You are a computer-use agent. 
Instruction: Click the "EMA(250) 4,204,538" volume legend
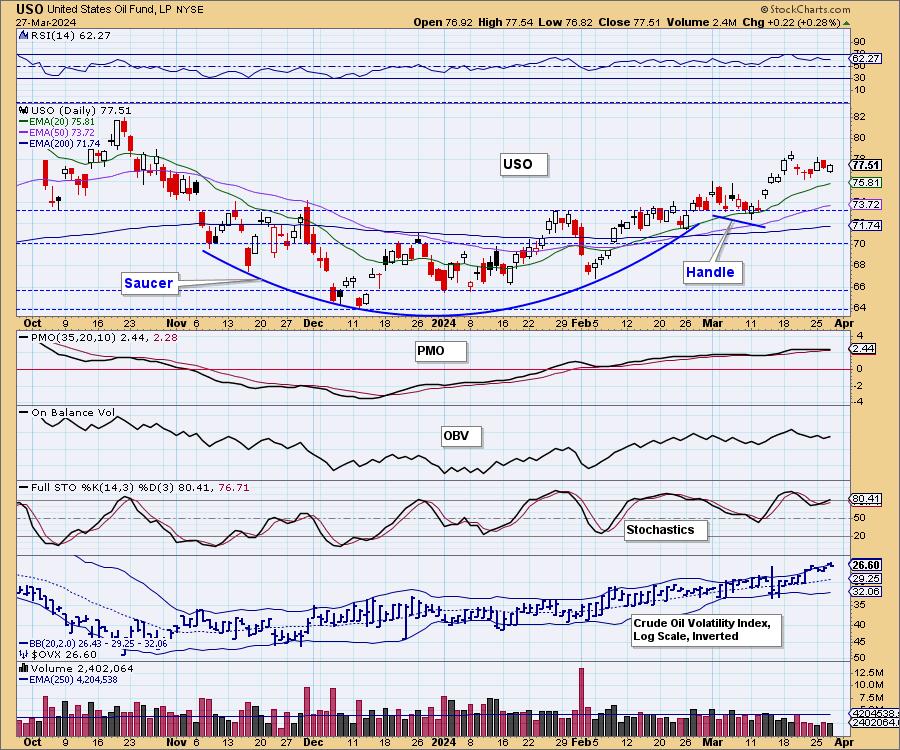coord(73,679)
